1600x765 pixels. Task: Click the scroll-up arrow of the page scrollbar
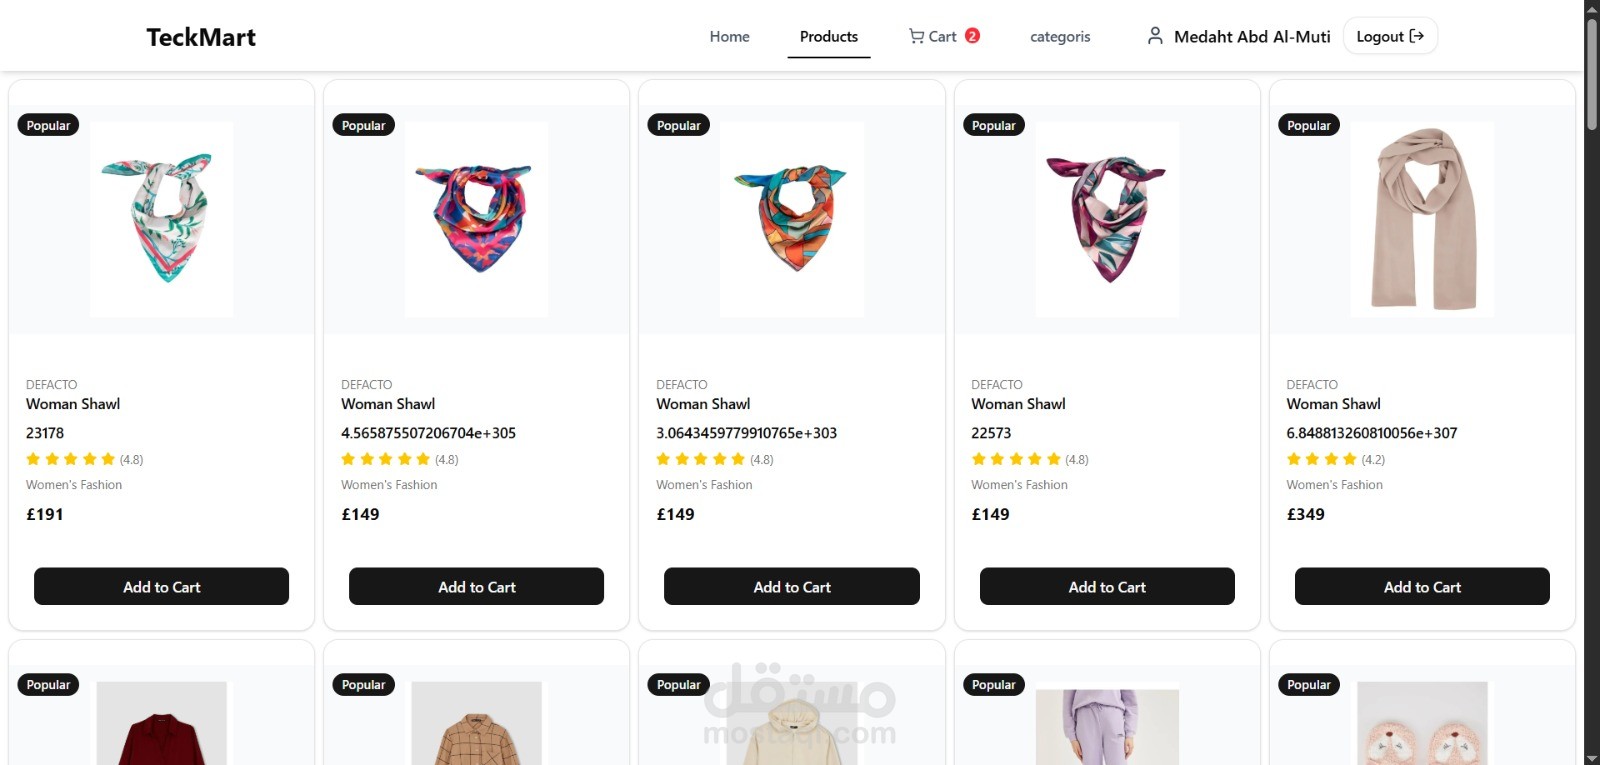pyautogui.click(x=1591, y=7)
